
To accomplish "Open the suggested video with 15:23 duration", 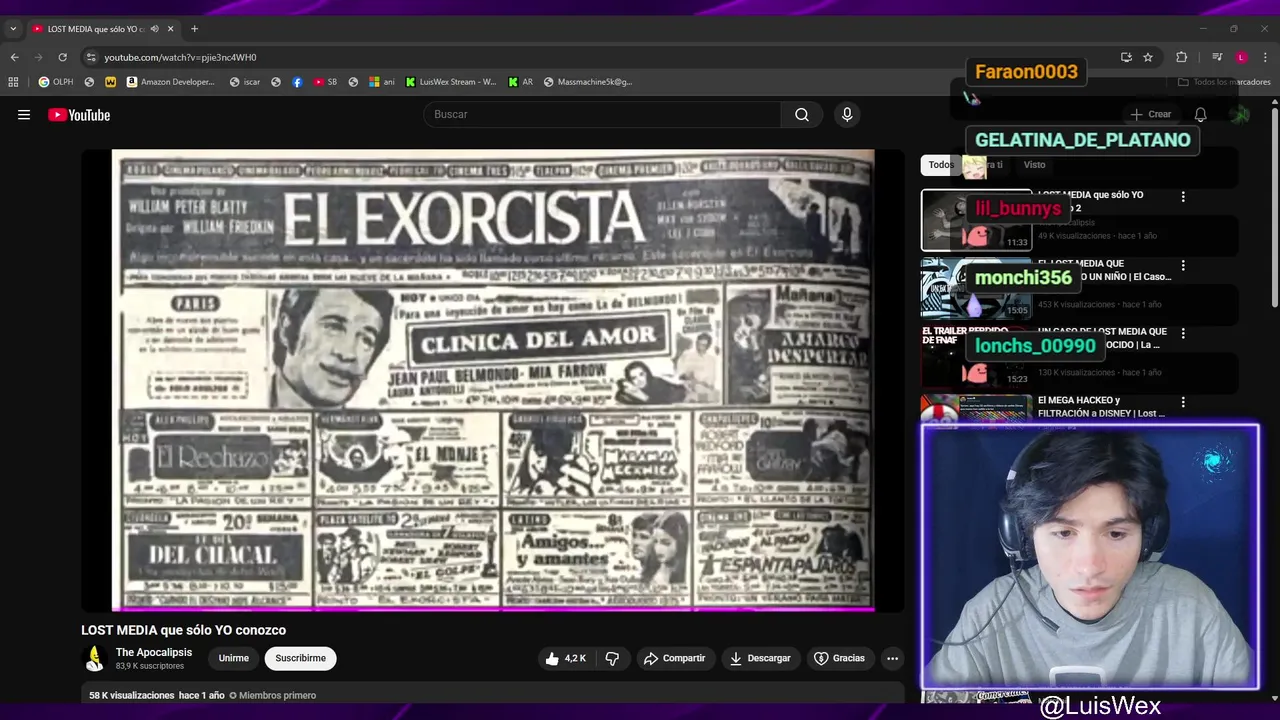I will pyautogui.click(x=976, y=357).
